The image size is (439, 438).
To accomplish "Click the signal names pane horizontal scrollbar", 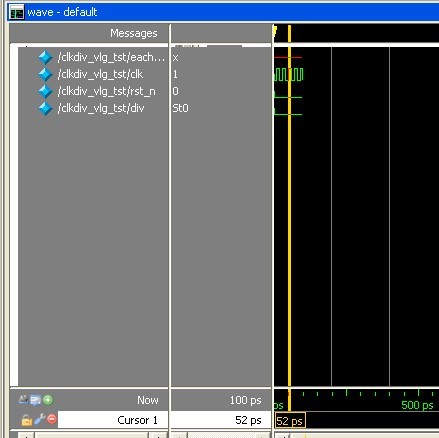I will 92,435.
